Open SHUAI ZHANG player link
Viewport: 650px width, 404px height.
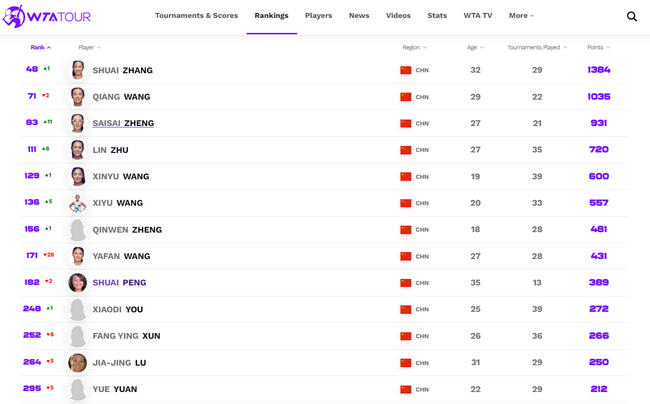[122, 70]
